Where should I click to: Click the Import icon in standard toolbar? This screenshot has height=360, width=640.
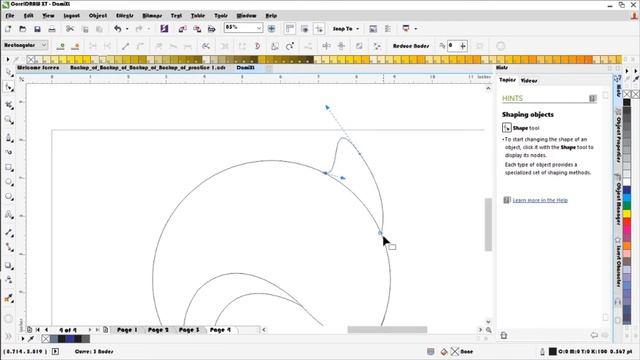(182, 29)
